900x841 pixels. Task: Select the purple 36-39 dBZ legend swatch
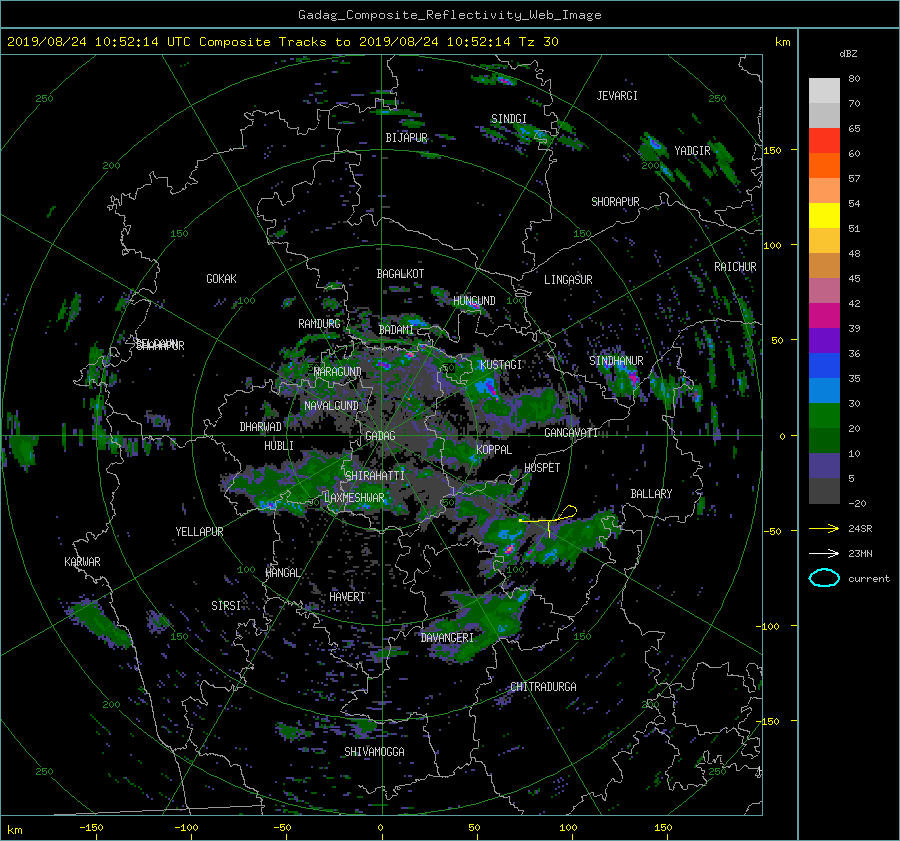[824, 341]
